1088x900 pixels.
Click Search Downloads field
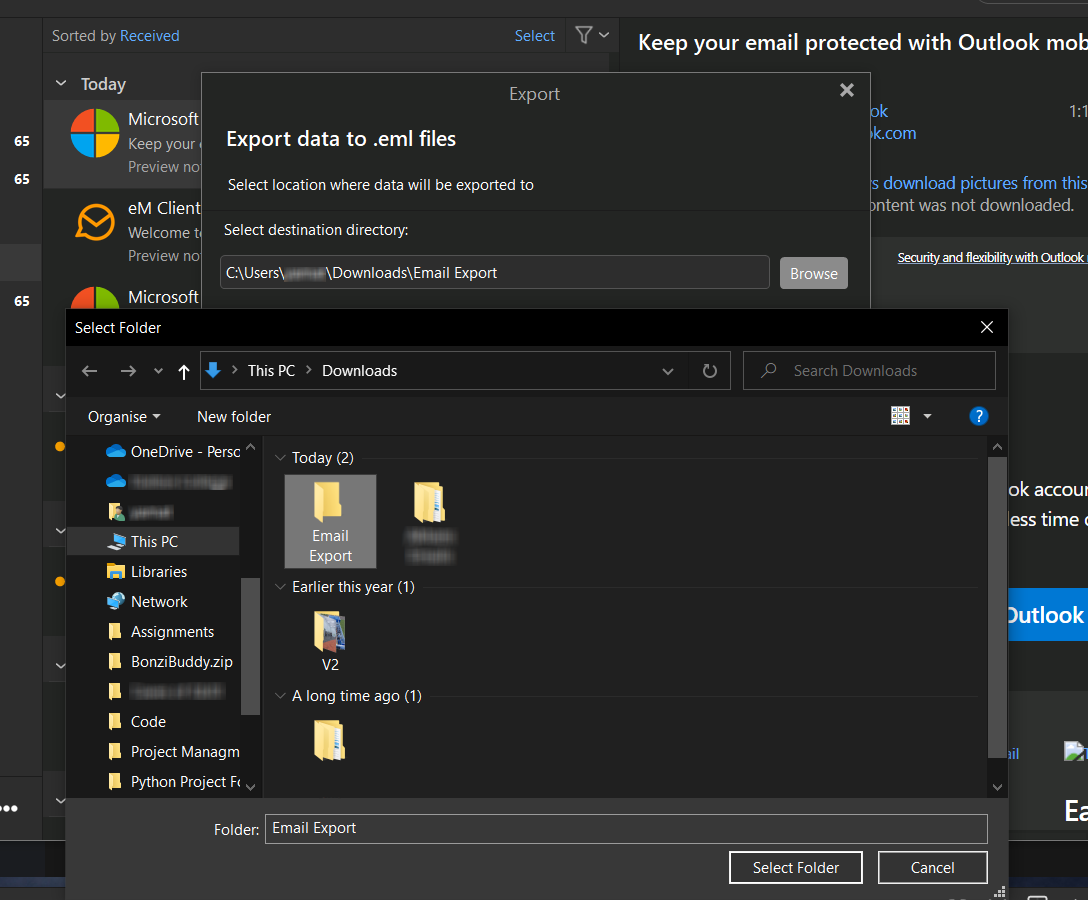pyautogui.click(x=869, y=371)
